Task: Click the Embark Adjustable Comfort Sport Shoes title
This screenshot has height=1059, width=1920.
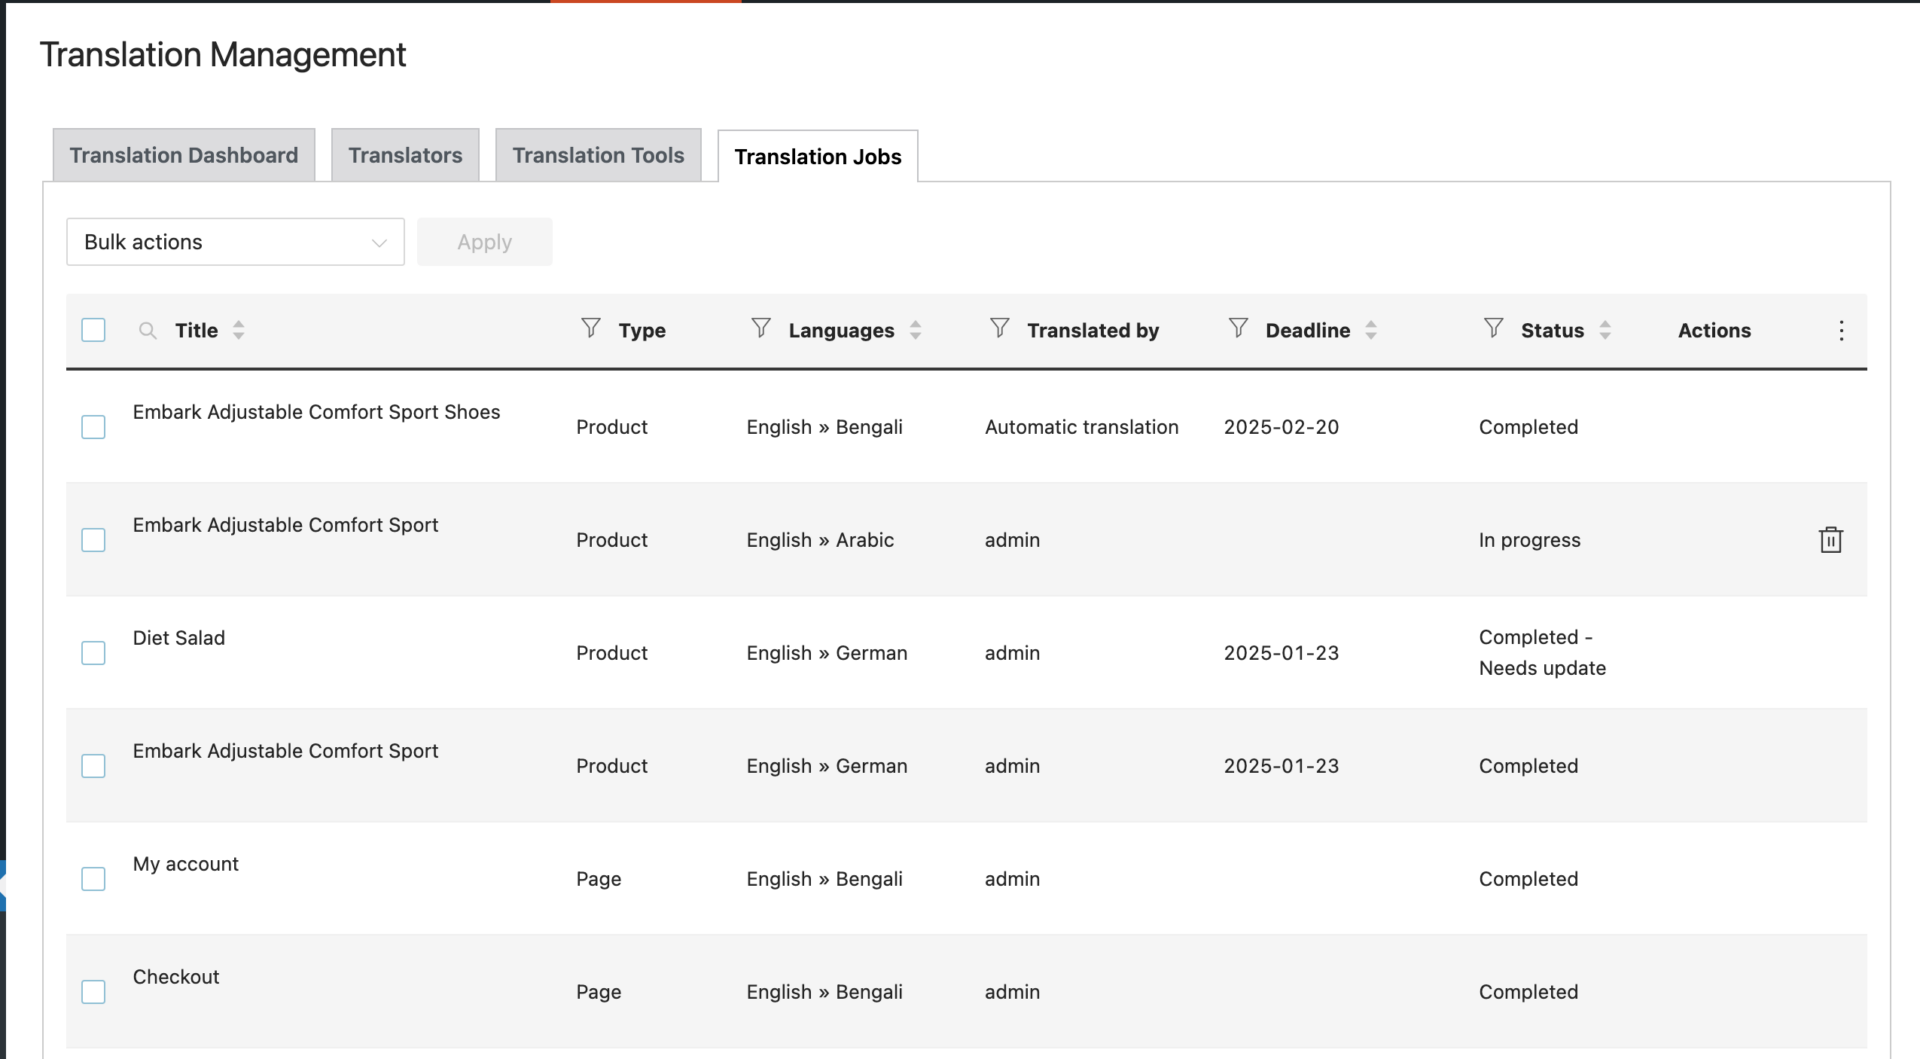Action: (x=316, y=412)
